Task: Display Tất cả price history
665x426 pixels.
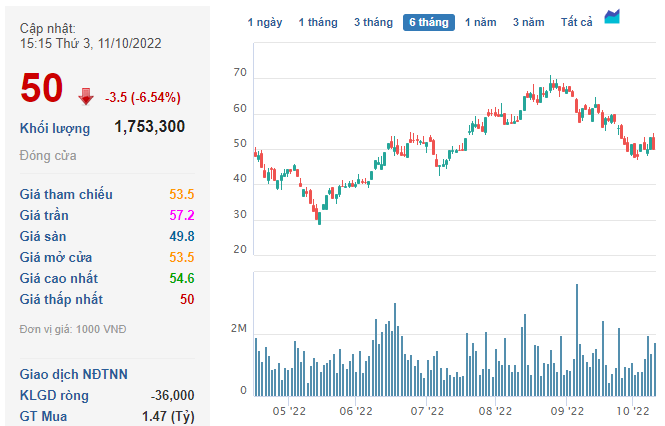Action: tap(577, 22)
